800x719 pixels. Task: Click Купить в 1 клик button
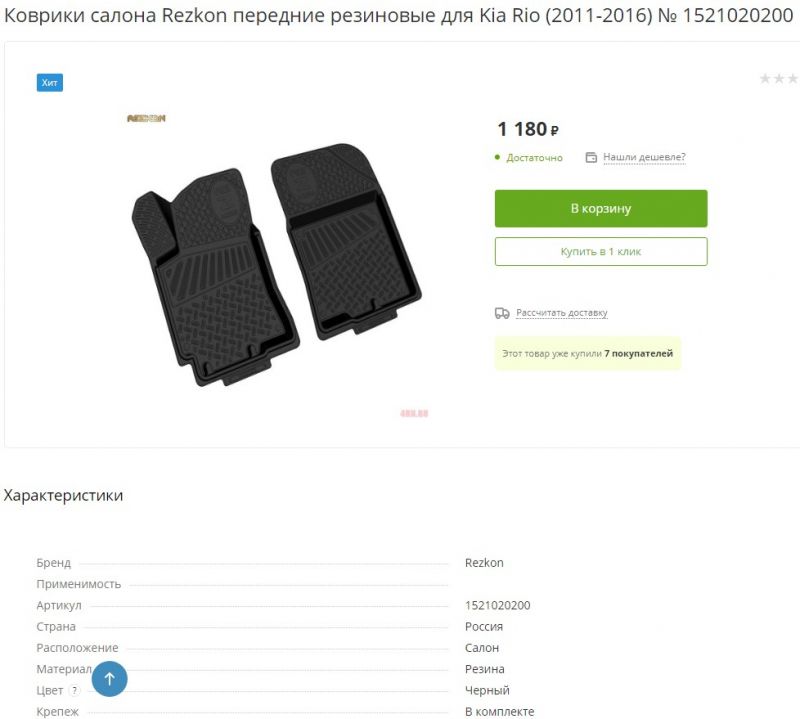(x=601, y=252)
